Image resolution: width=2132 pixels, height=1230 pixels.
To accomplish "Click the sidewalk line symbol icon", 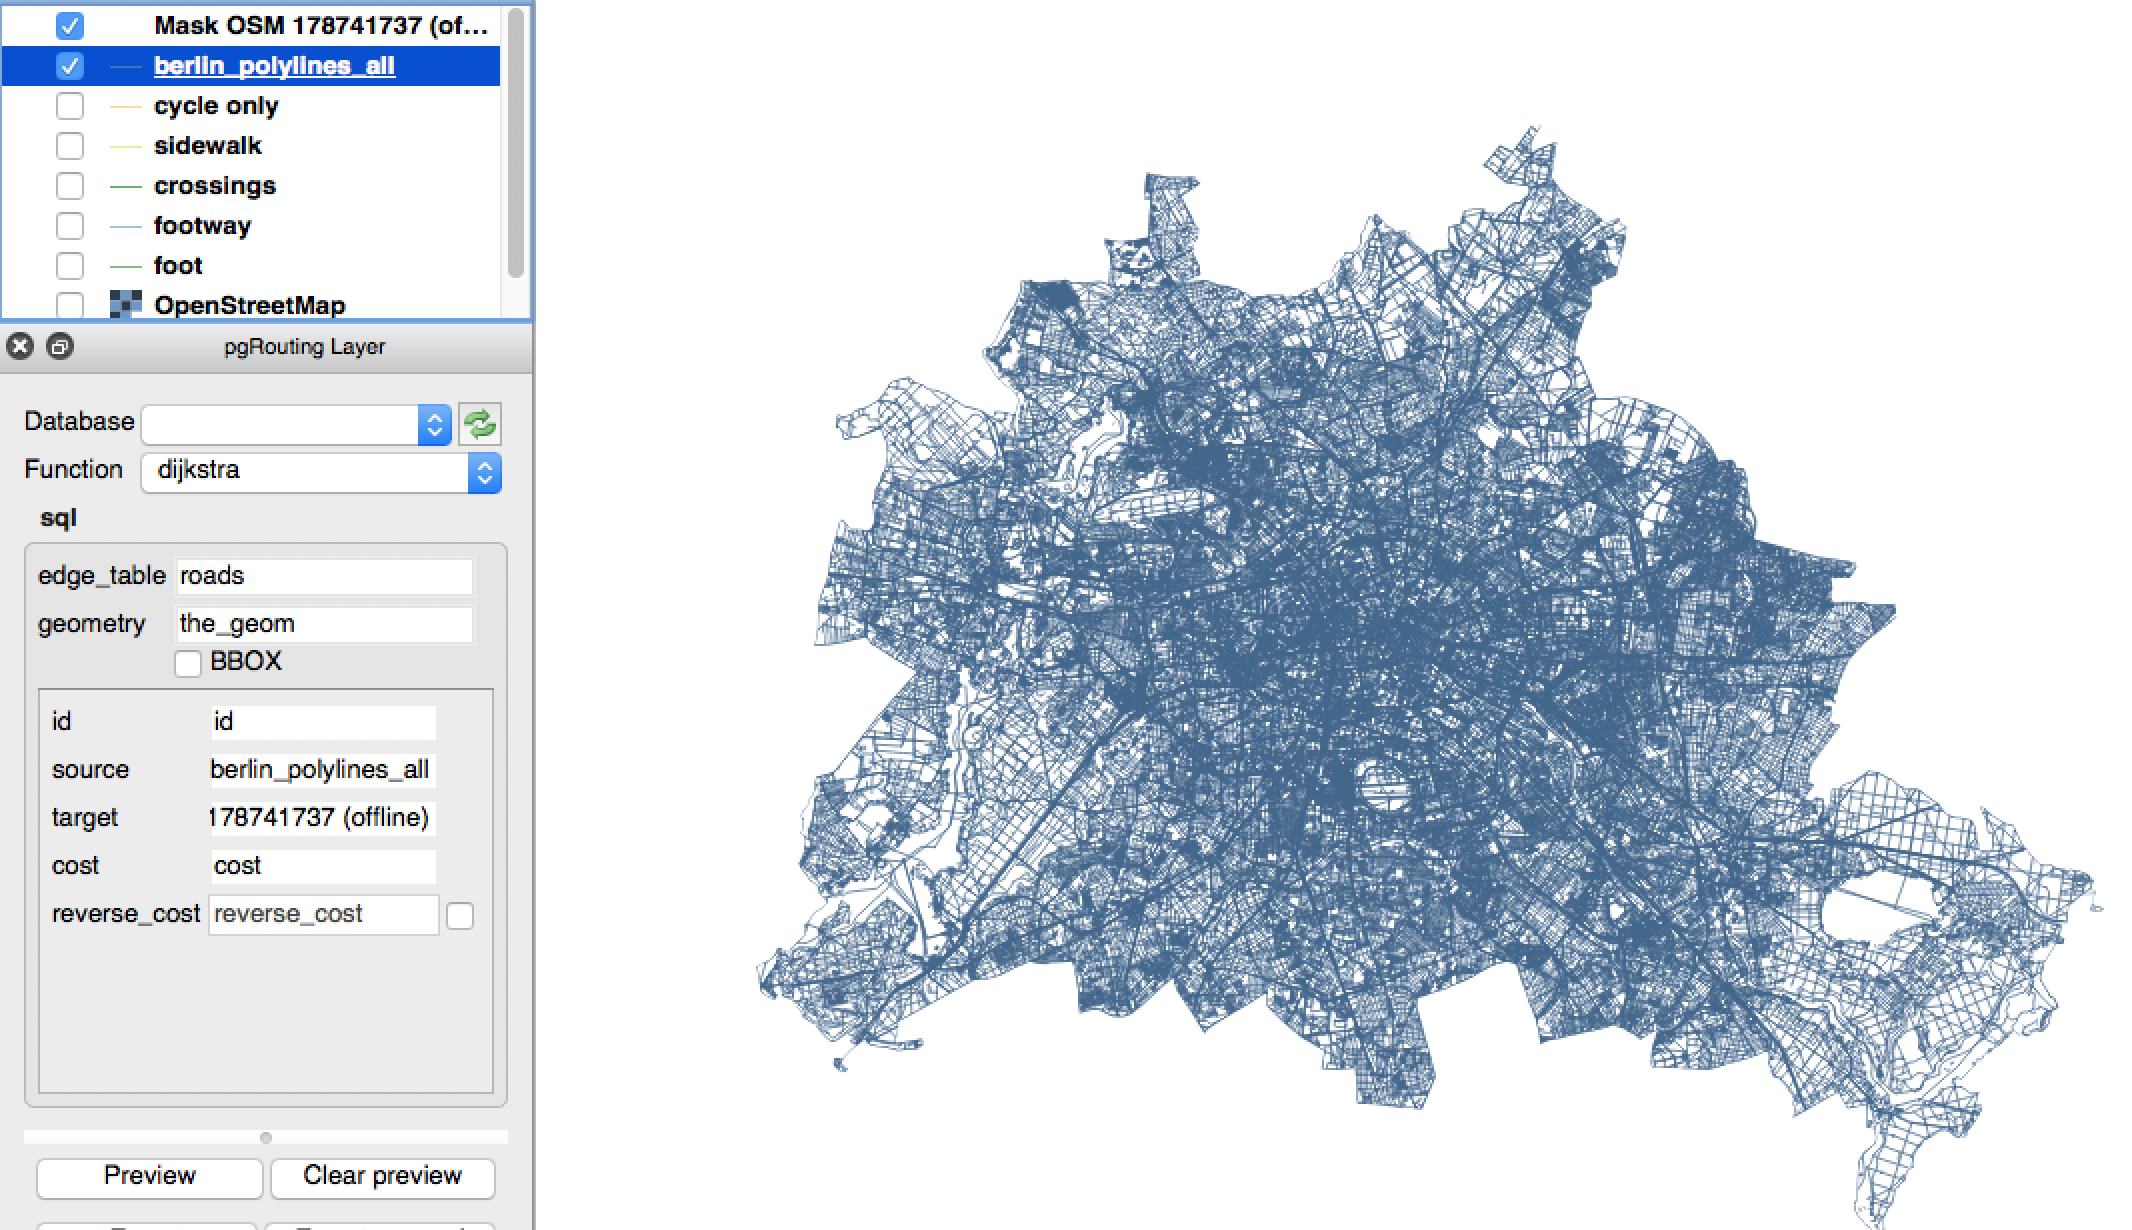I will tap(125, 146).
